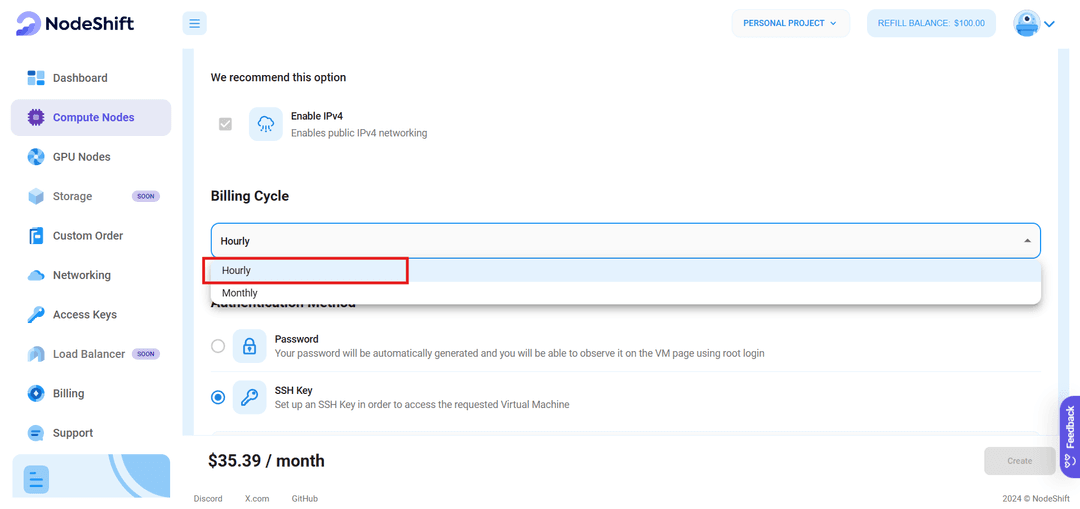Click the NodeShift logo

pos(75,23)
